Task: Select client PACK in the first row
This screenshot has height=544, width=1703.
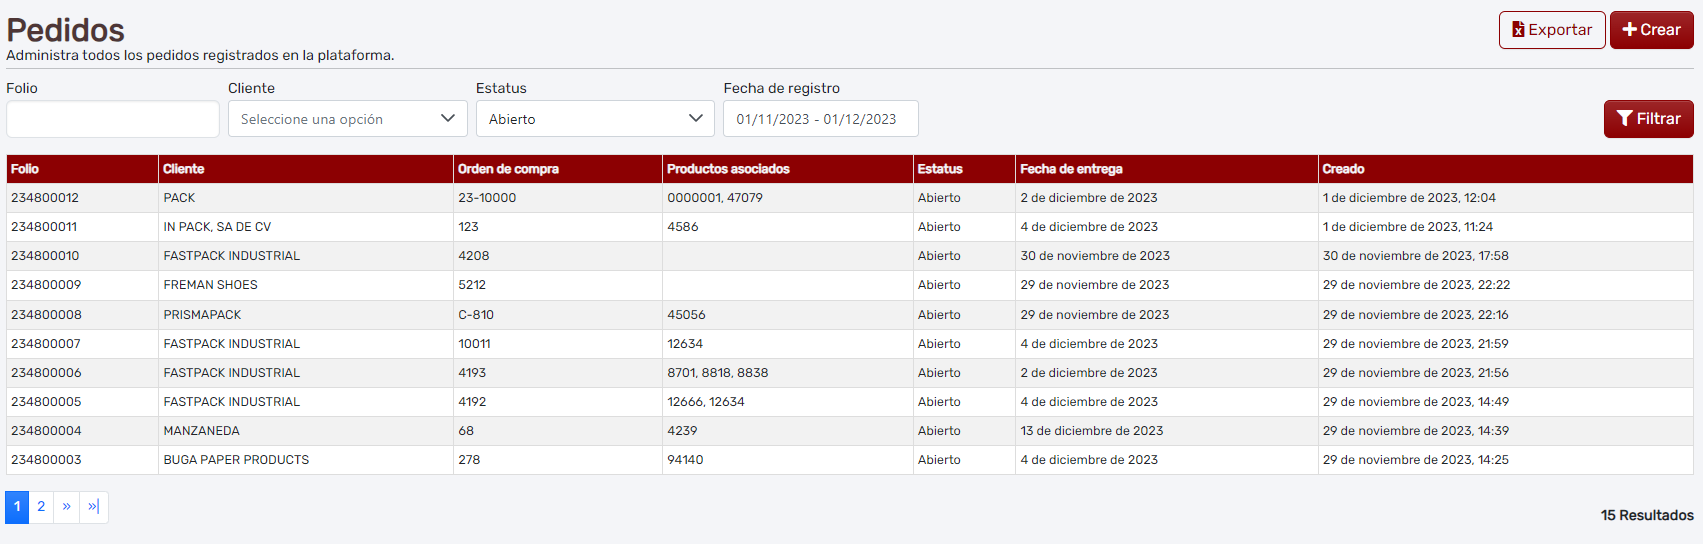Action: (179, 198)
